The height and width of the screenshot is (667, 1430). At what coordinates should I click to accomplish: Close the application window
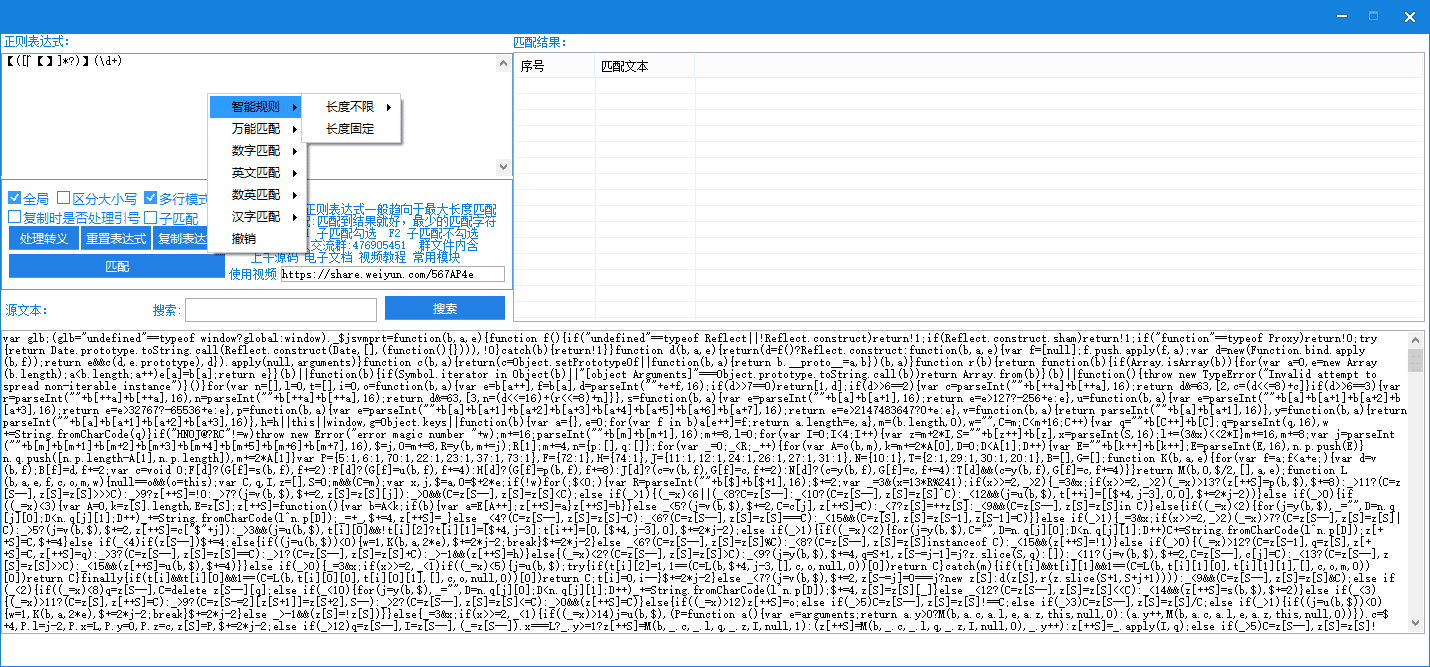pos(1408,16)
